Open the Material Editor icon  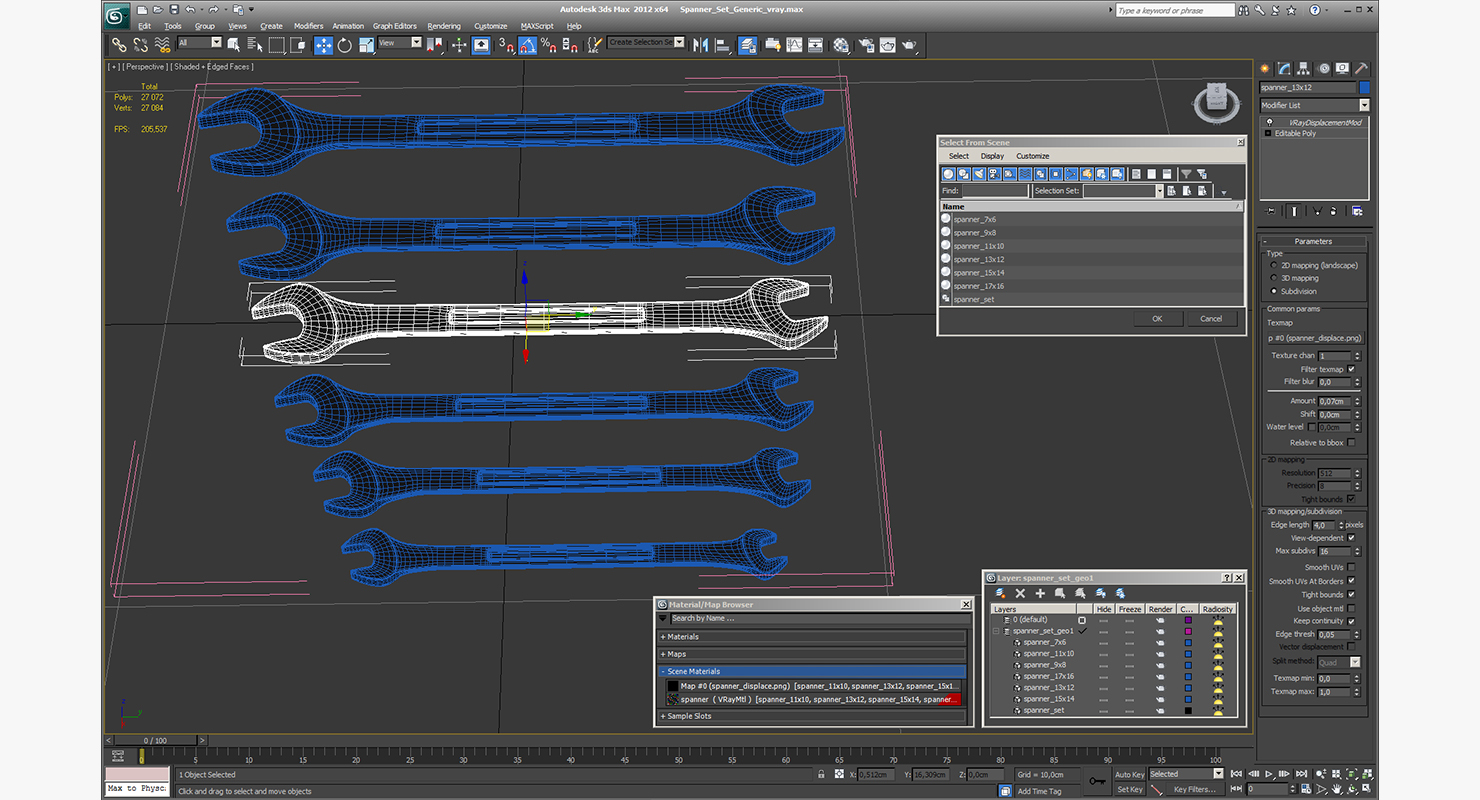click(x=841, y=45)
